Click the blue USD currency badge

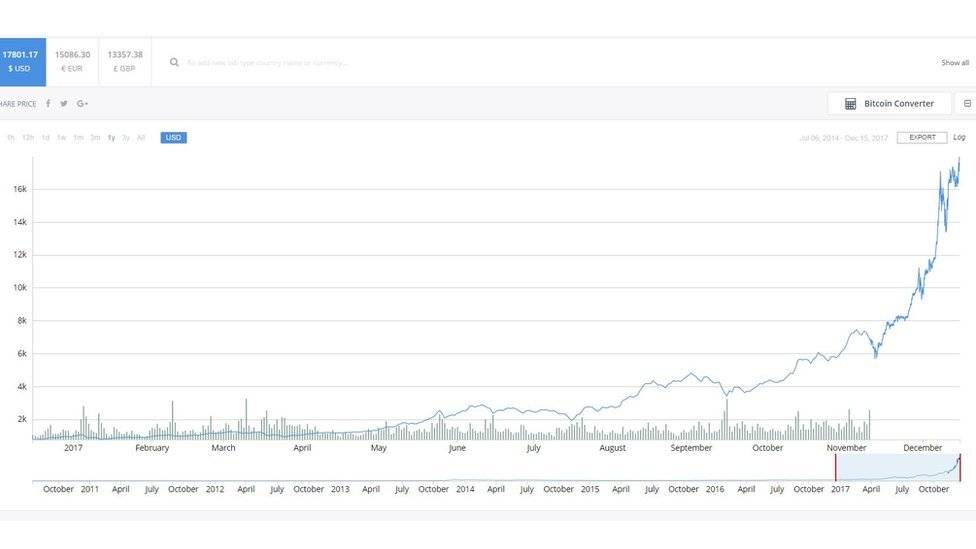click(174, 138)
